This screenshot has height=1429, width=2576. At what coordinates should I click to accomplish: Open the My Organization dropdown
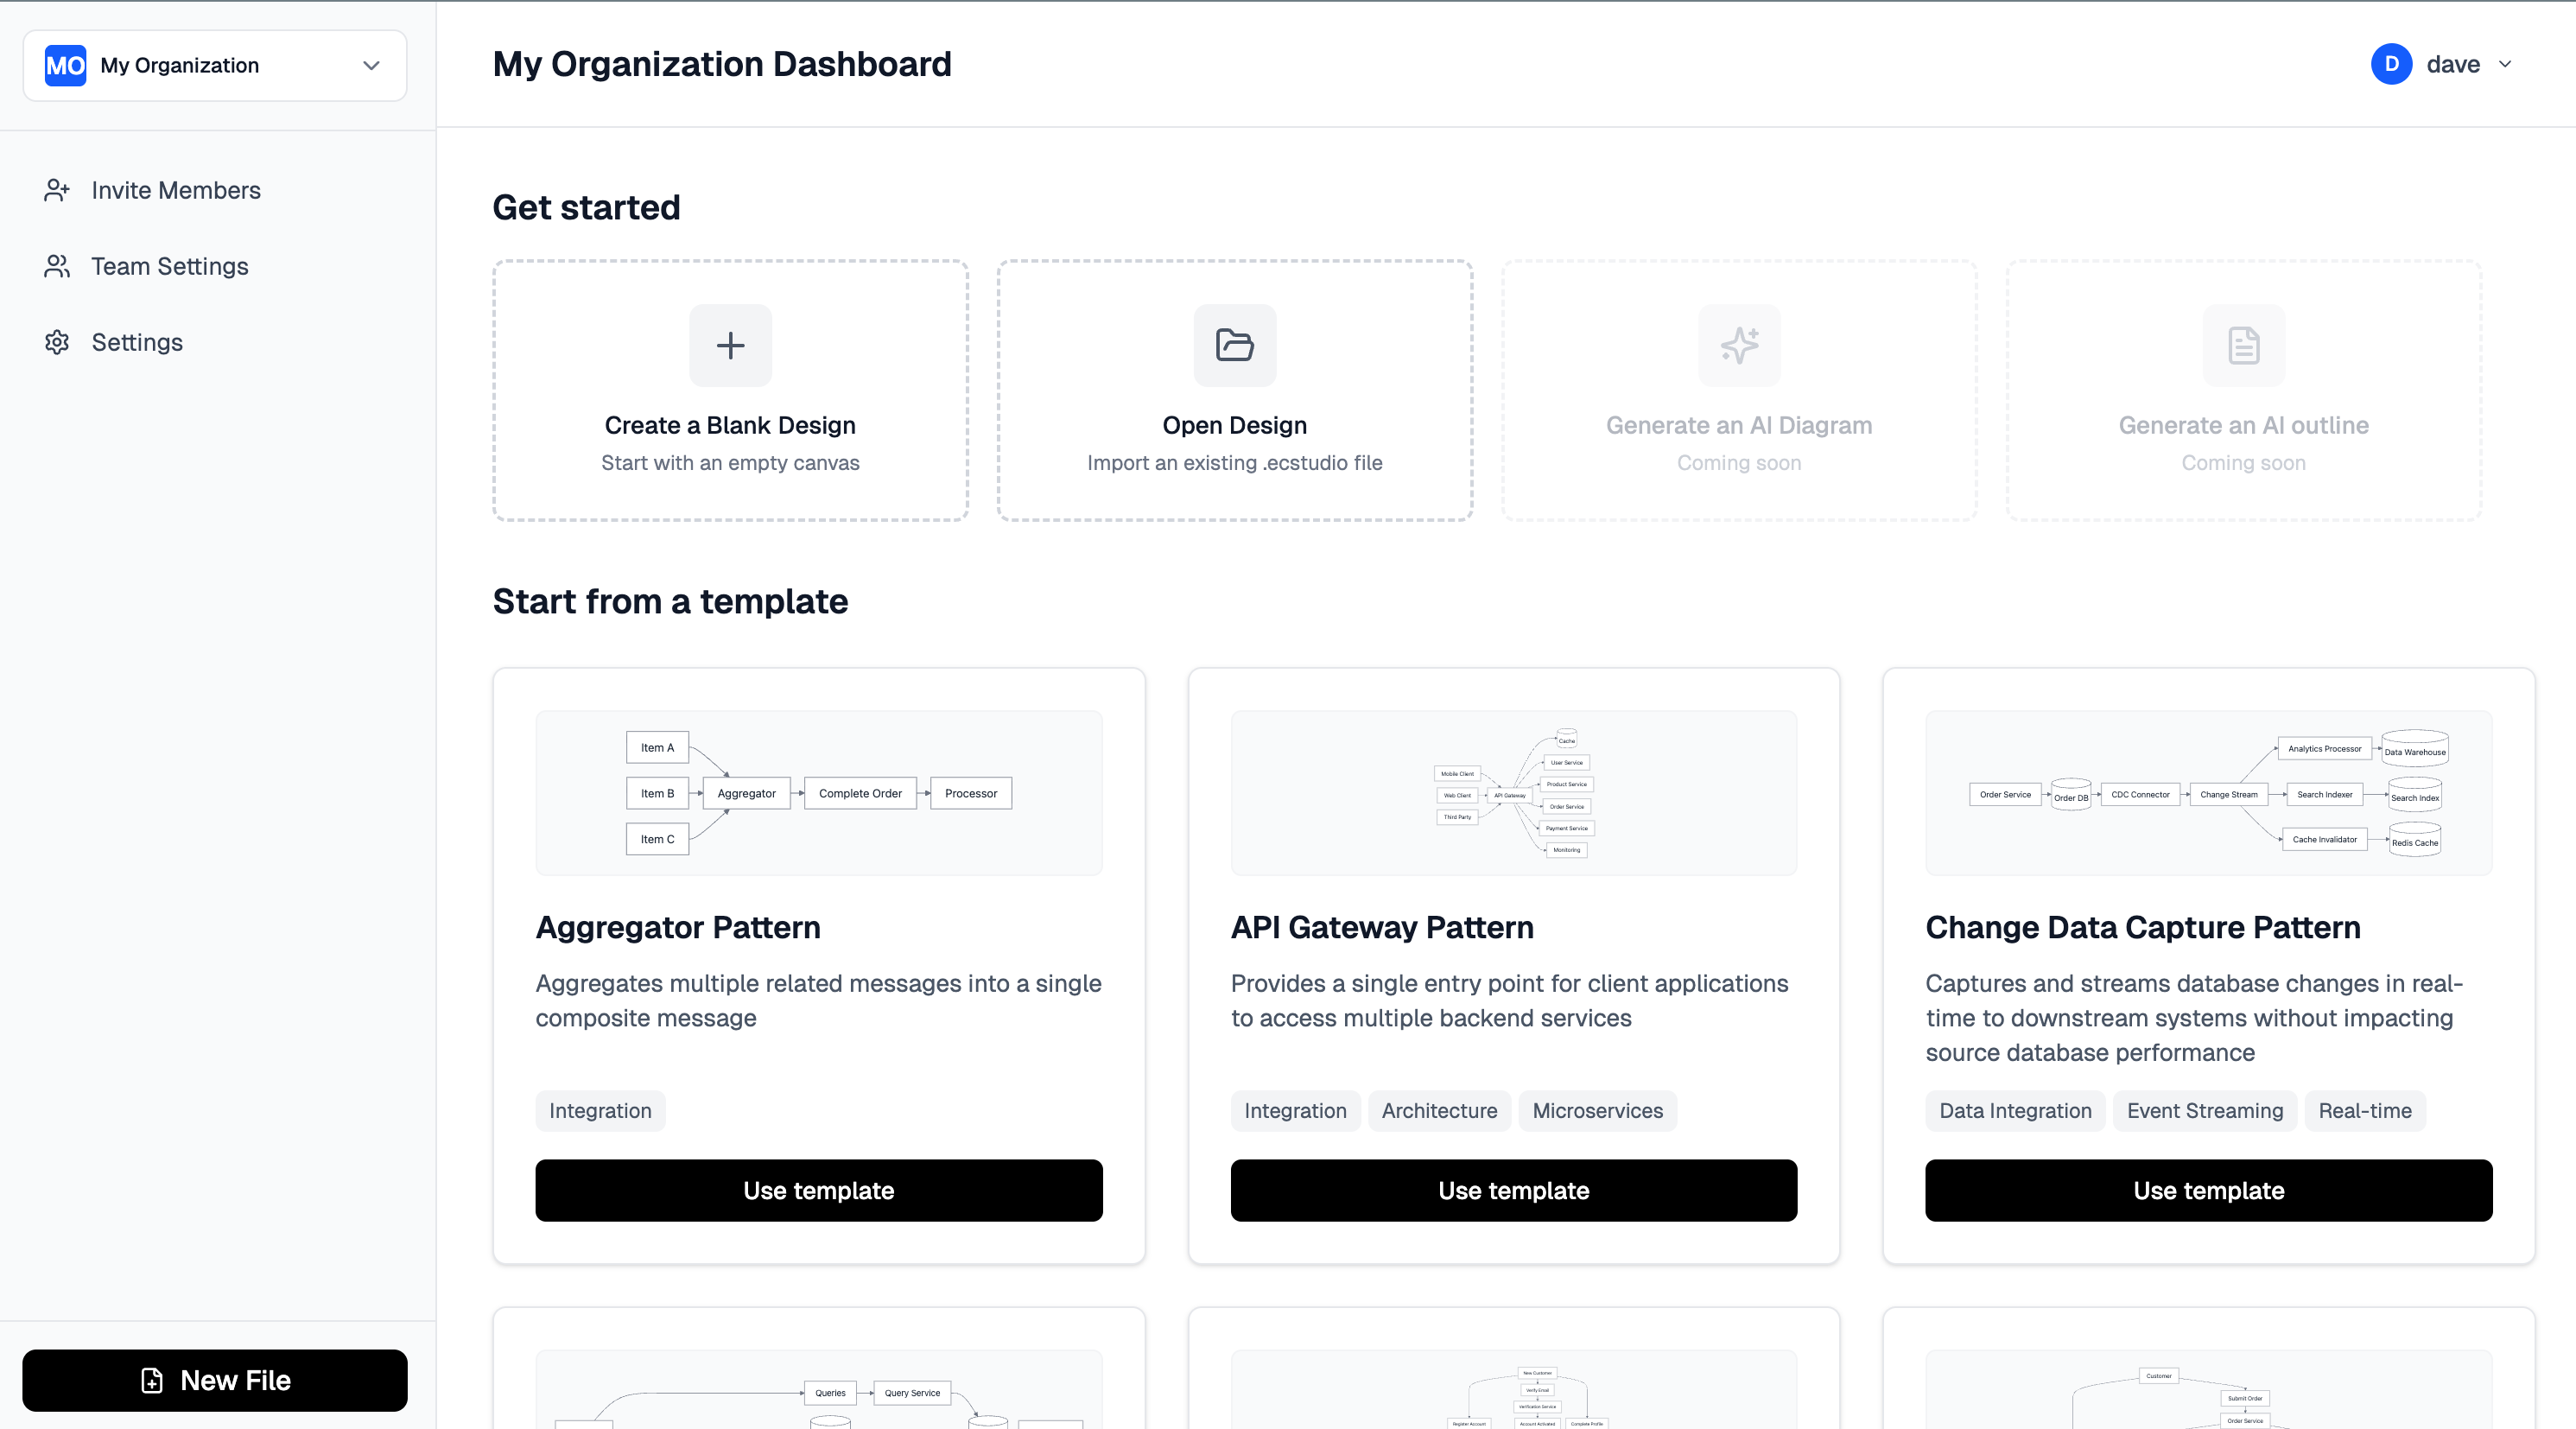370,65
